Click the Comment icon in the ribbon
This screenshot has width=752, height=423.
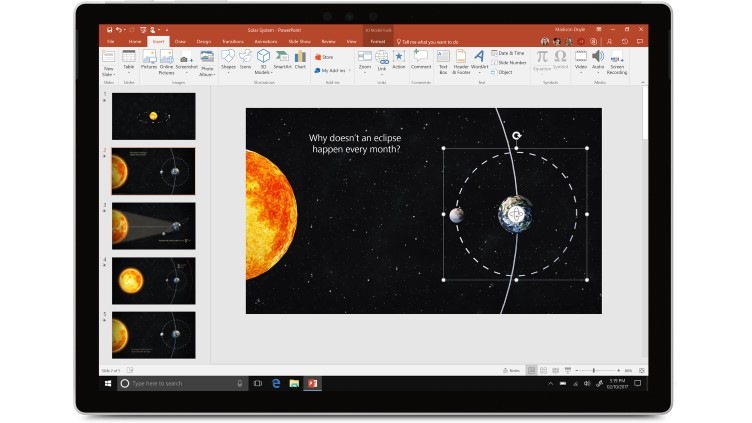click(420, 60)
